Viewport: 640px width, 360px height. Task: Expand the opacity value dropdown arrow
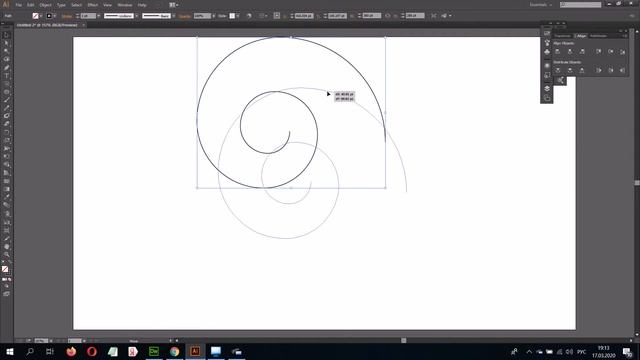(x=213, y=16)
